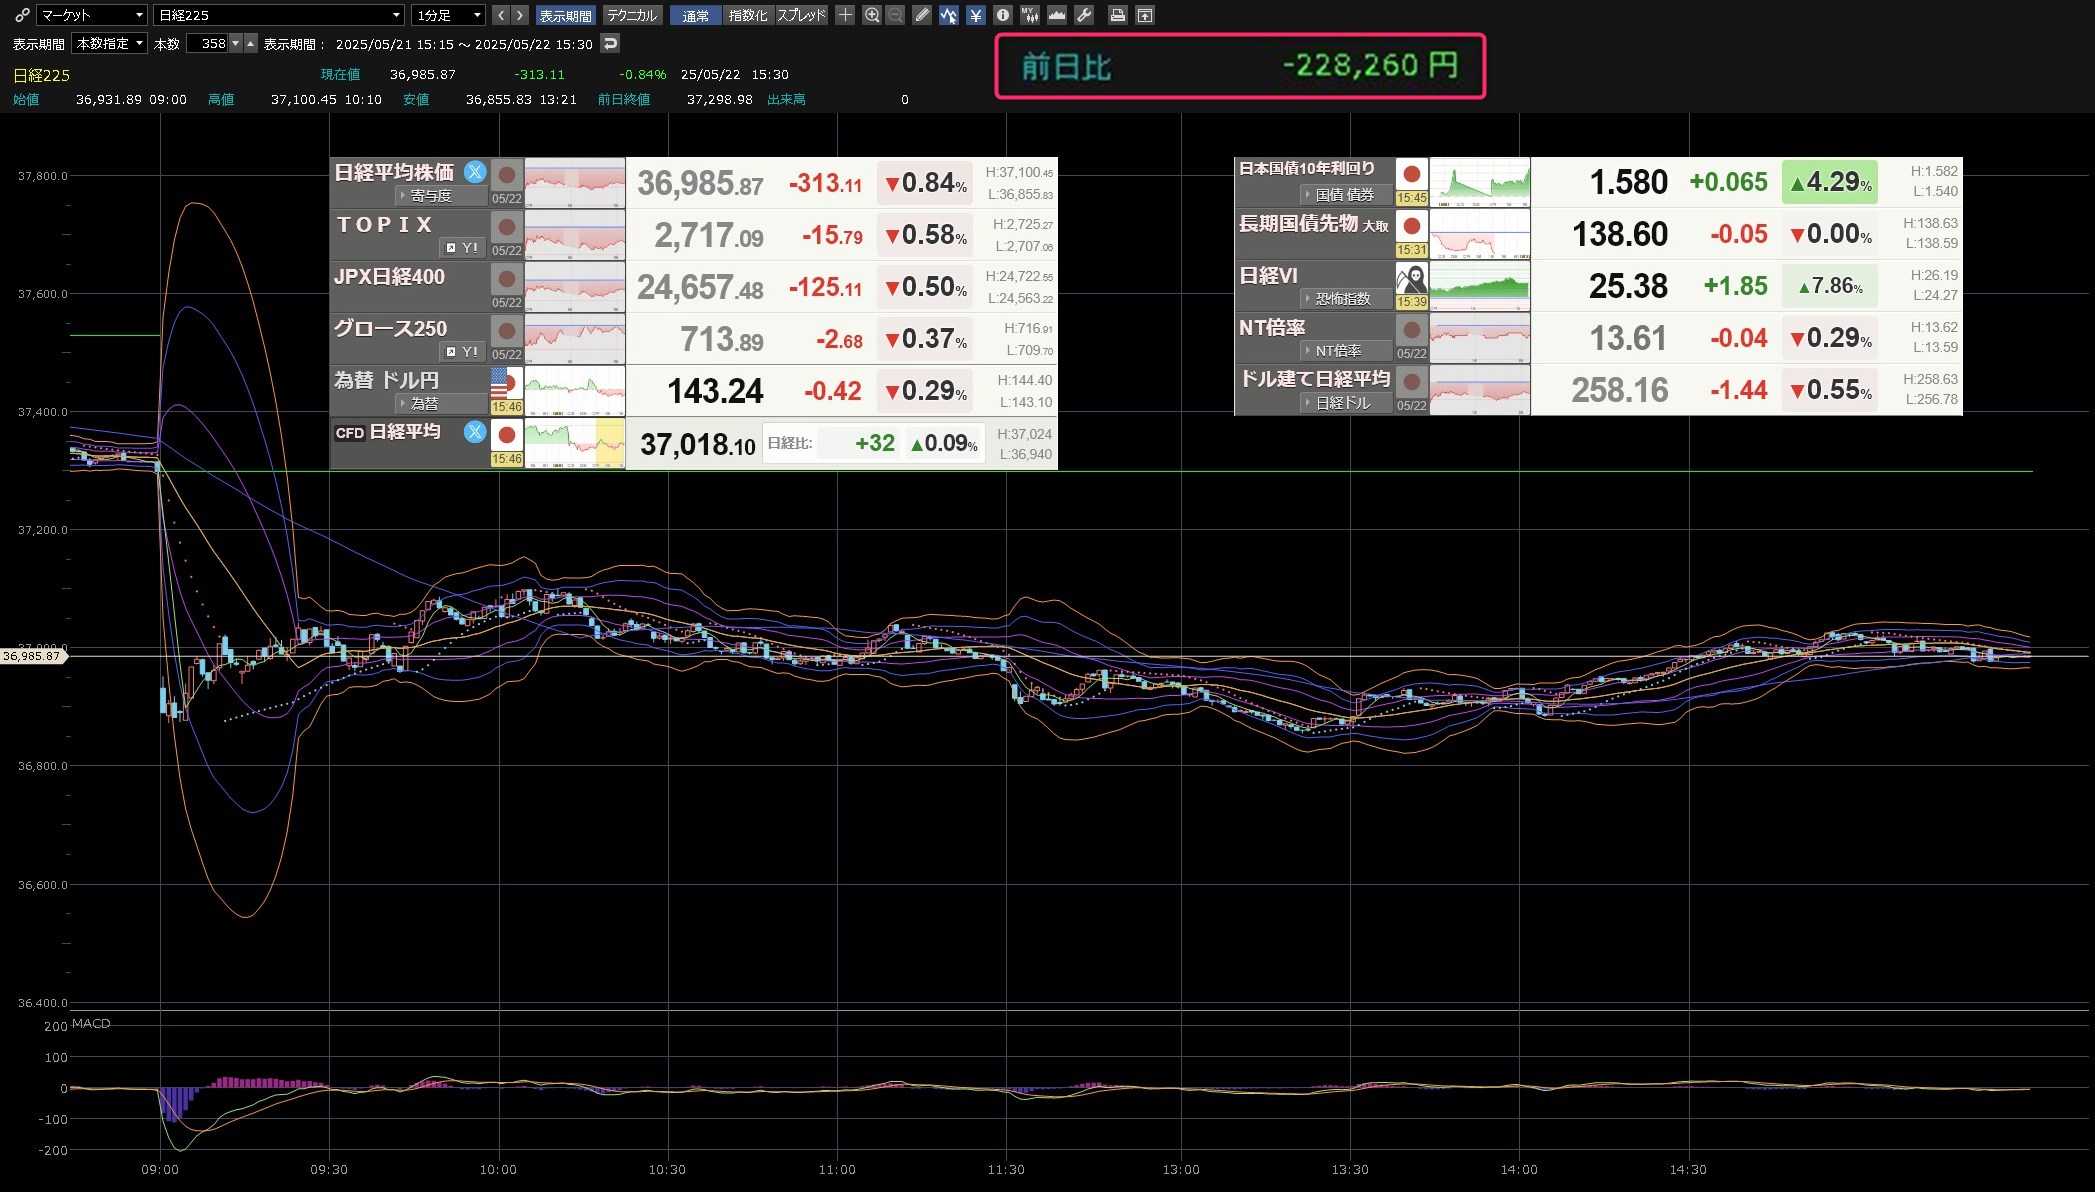This screenshot has width=2095, height=1192.
Task: Open the 1分足 timeframe dropdown
Action: tap(448, 15)
